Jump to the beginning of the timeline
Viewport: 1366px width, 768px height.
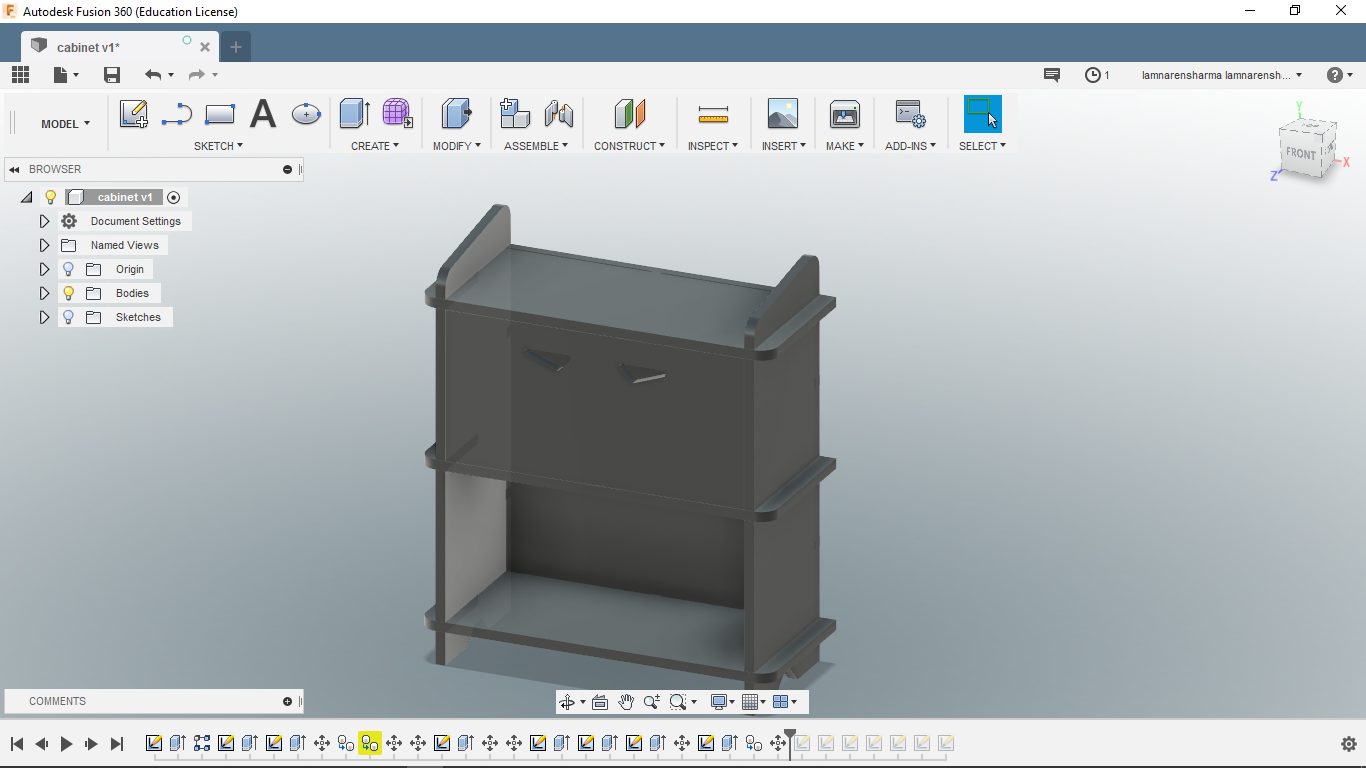17,744
